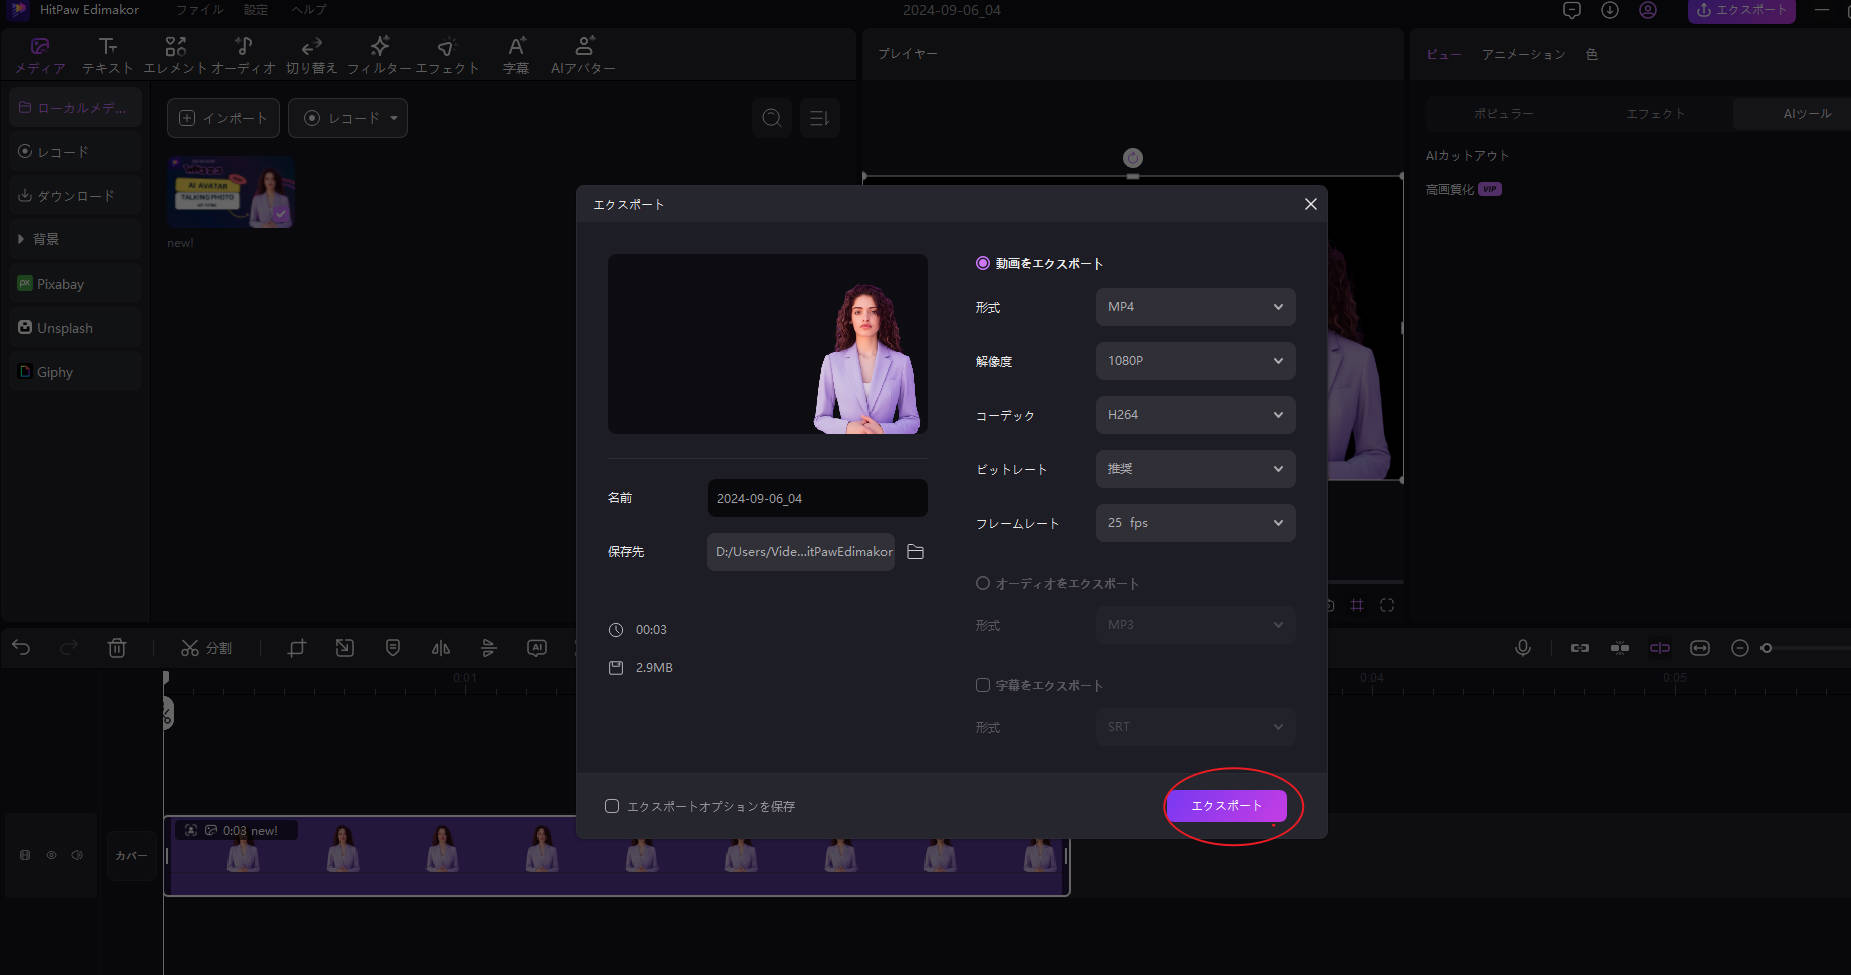Open the AIアバター avatar tool
The image size is (1851, 975).
[x=583, y=55]
